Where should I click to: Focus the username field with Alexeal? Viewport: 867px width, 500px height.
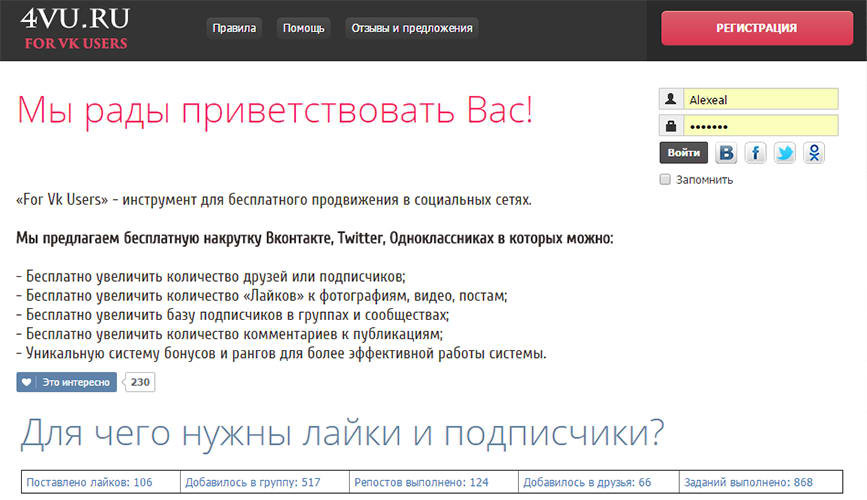tap(761, 99)
